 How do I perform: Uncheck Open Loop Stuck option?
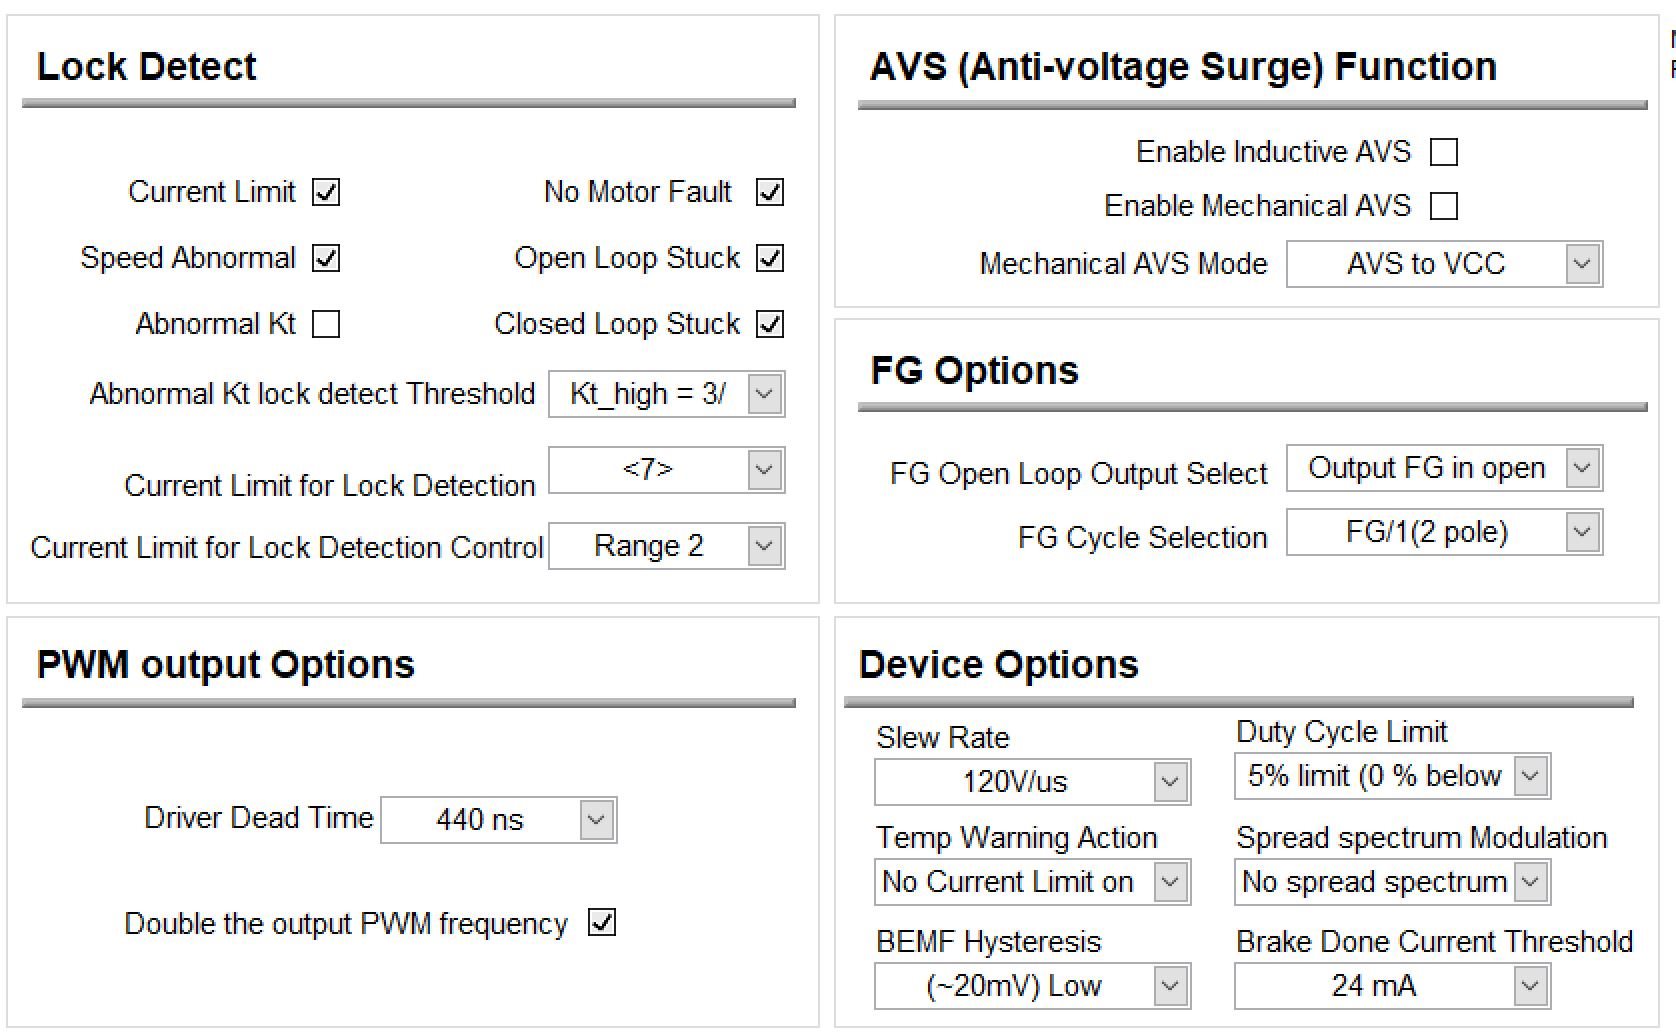point(770,258)
